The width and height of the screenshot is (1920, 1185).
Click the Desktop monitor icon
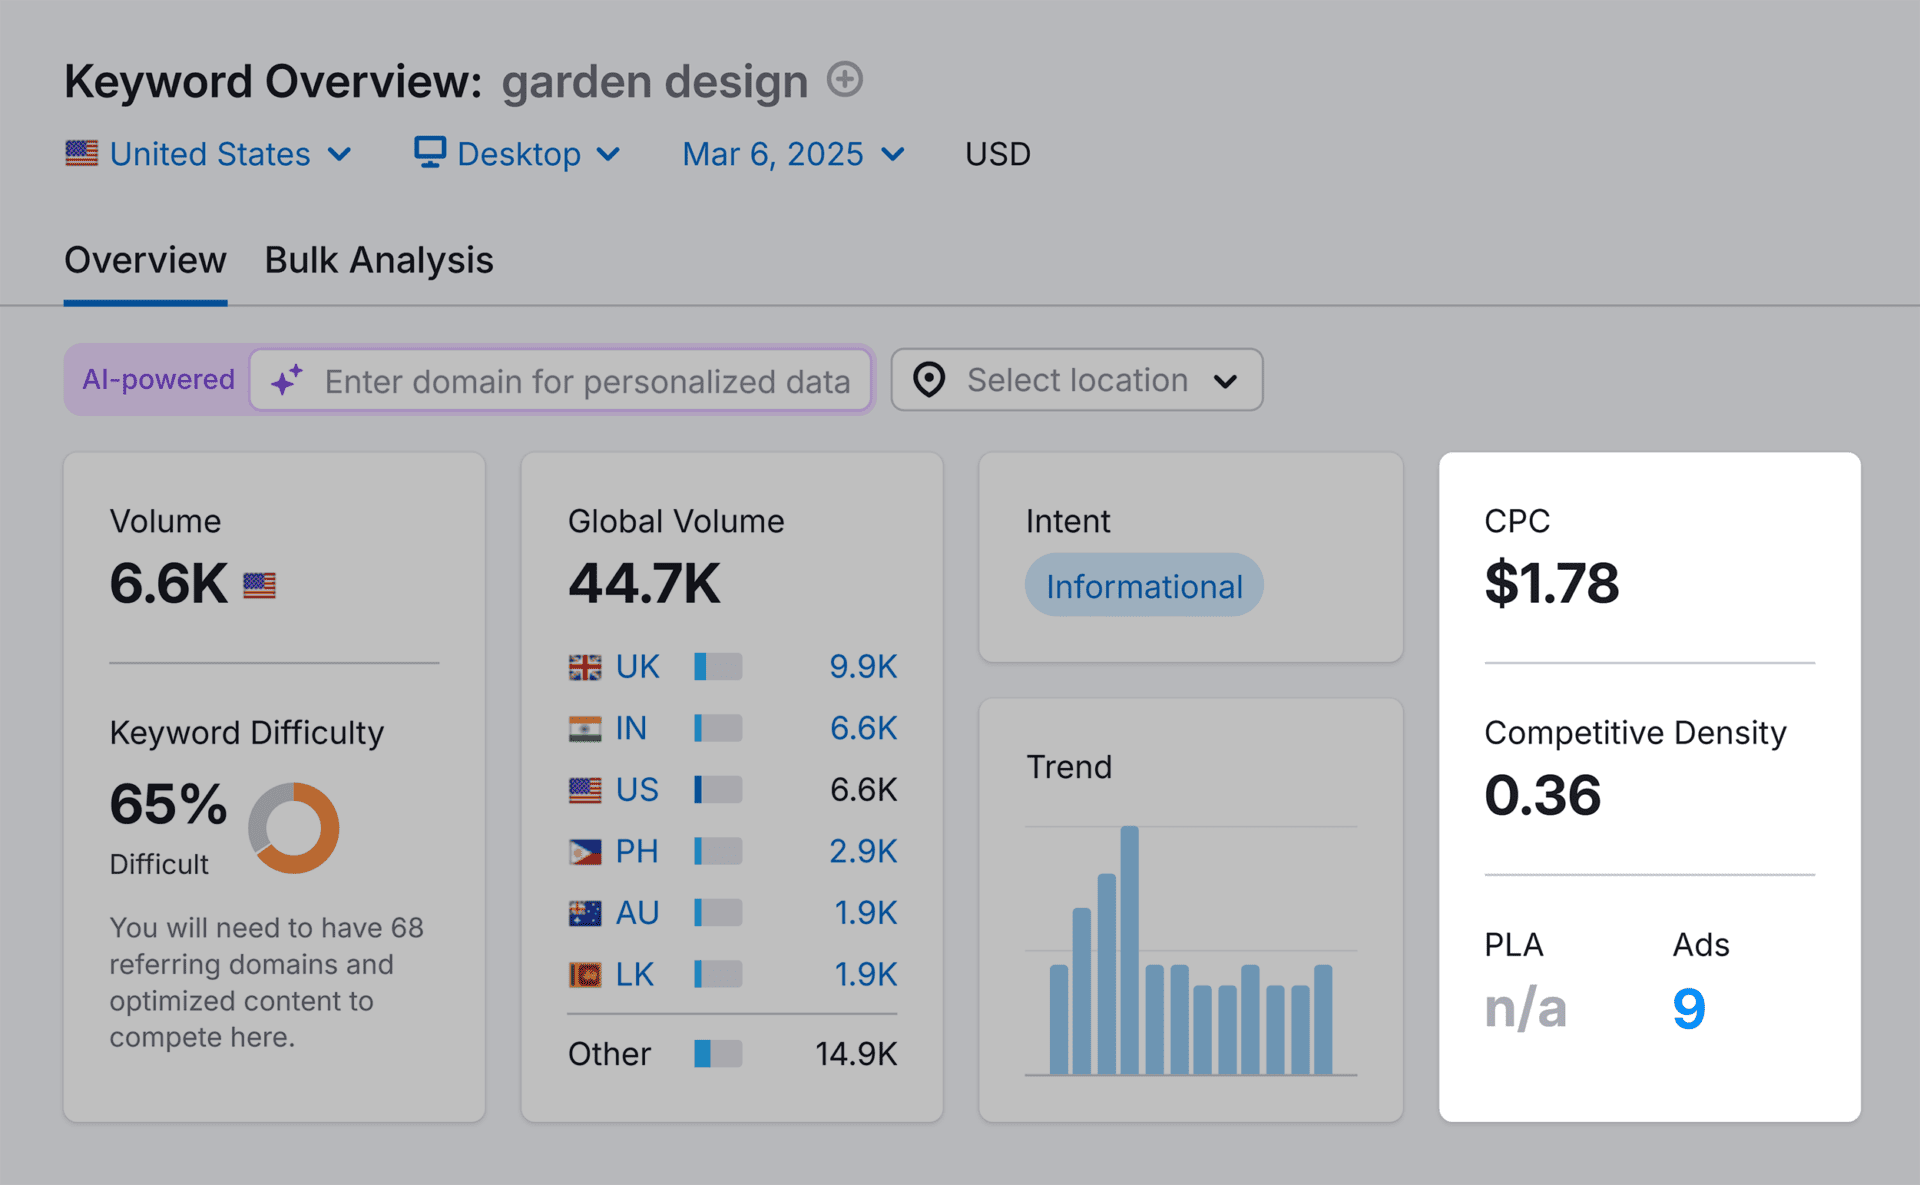(430, 152)
